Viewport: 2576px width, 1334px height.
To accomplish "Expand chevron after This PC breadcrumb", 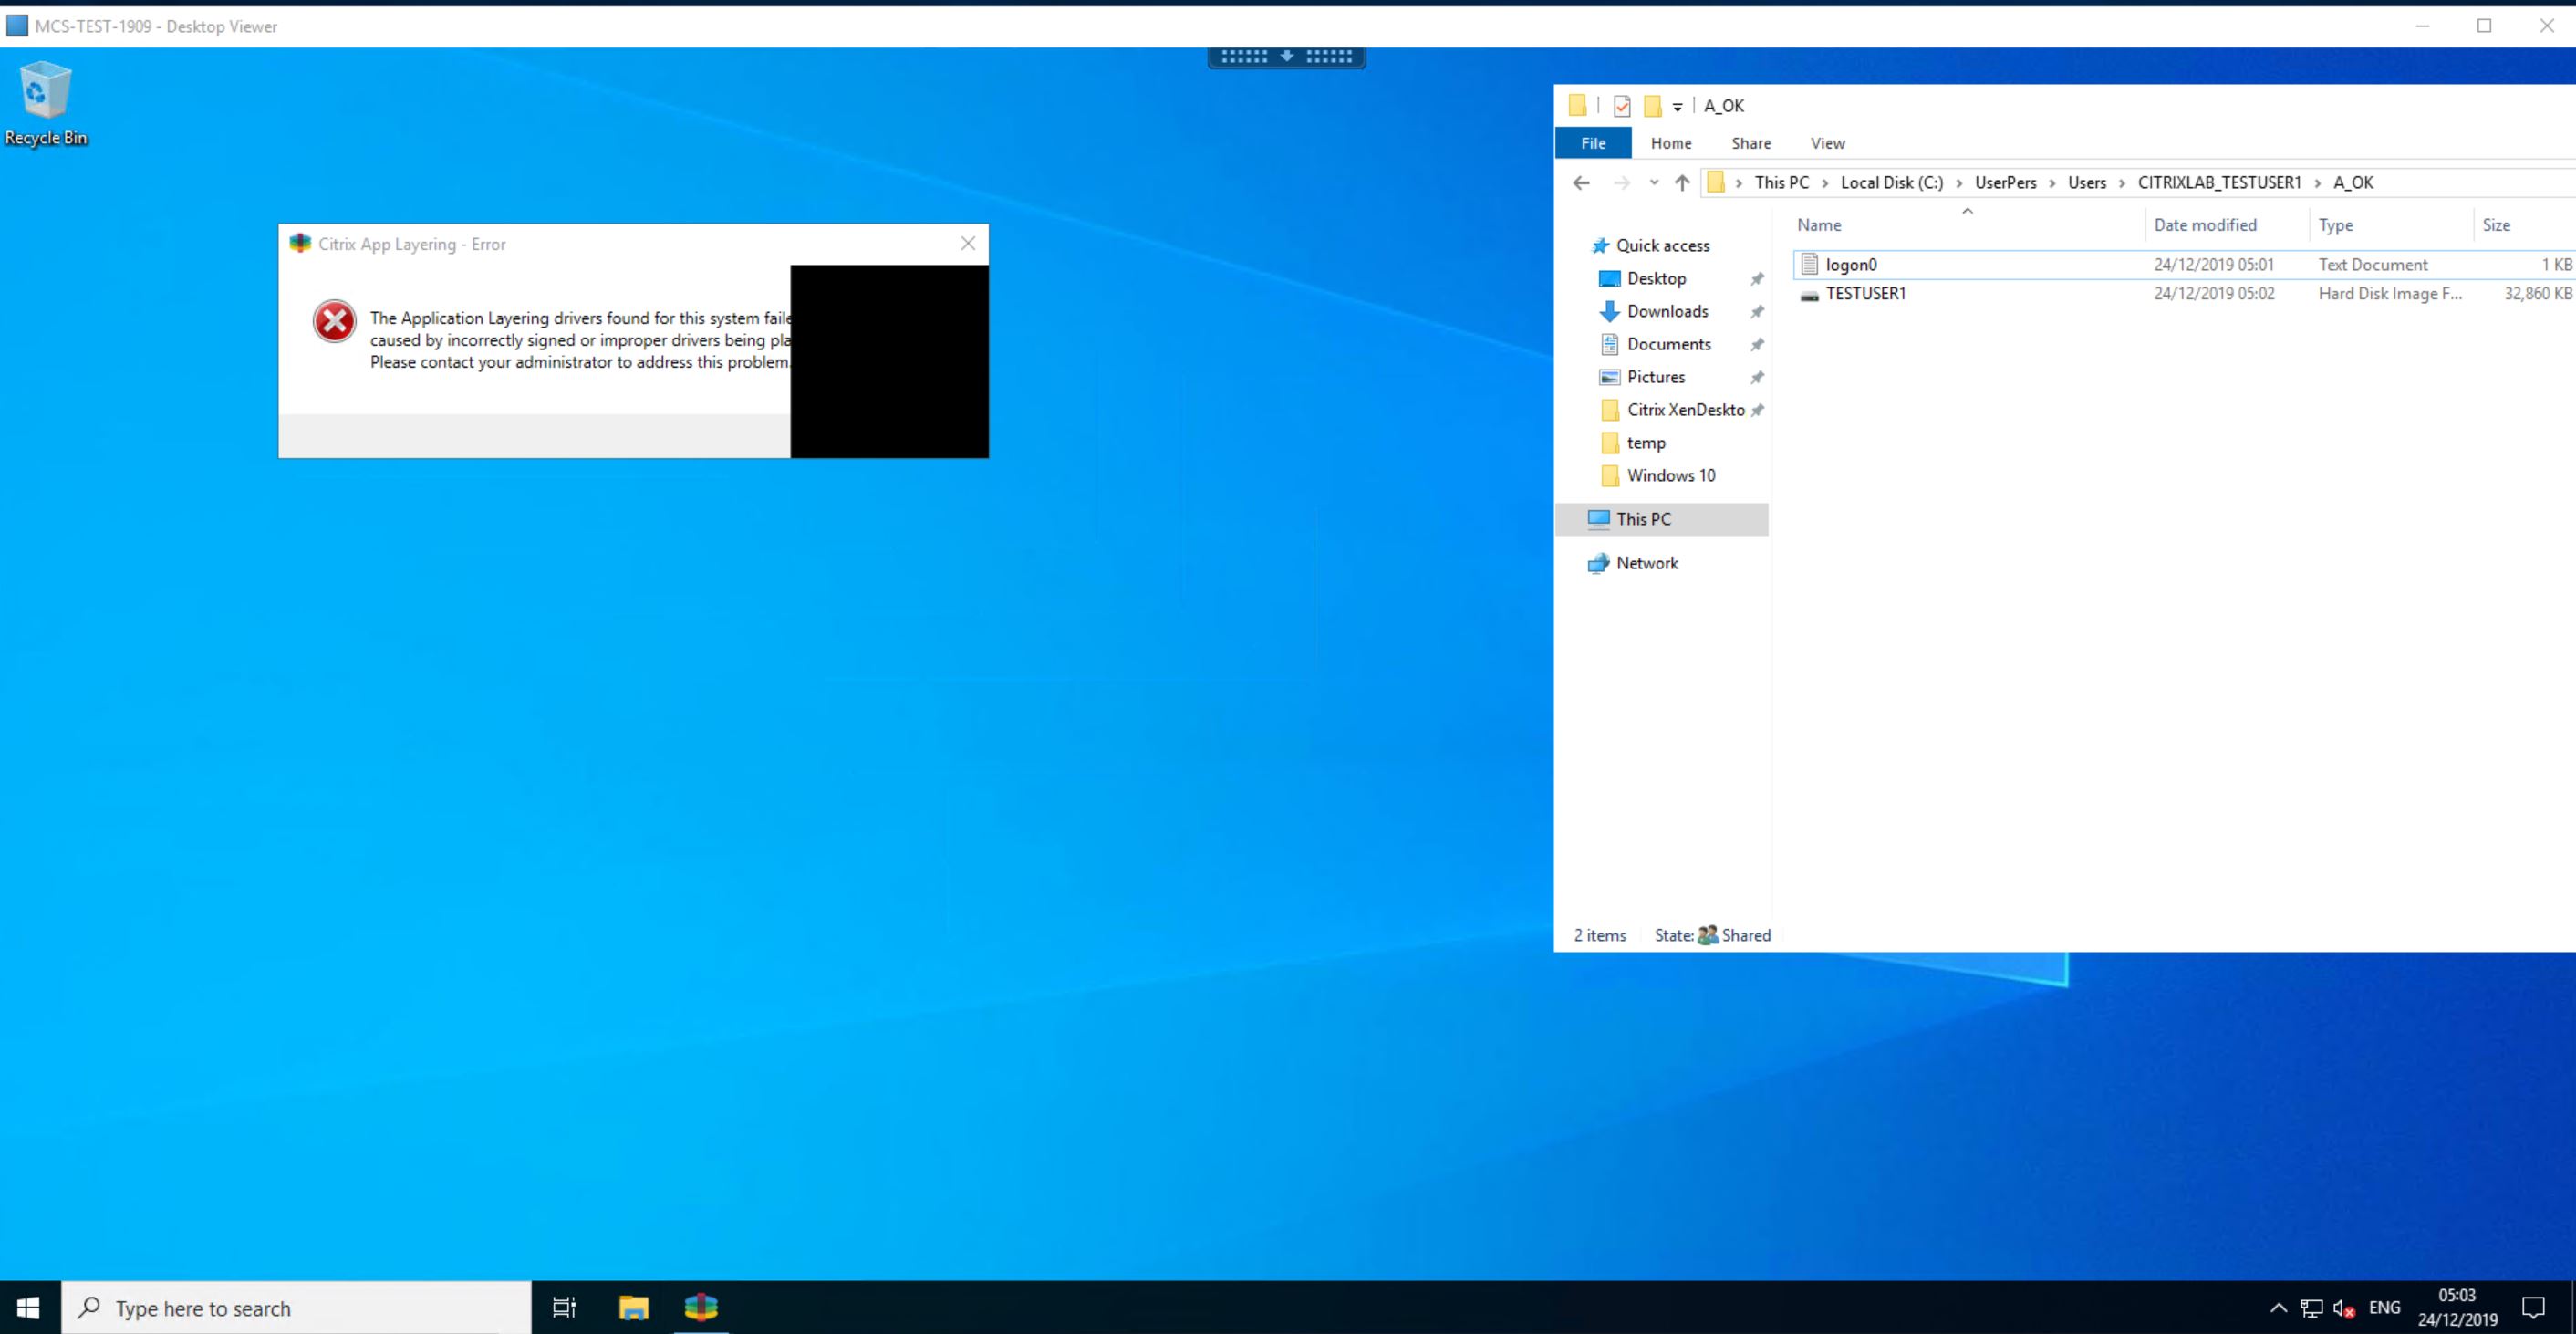I will click(x=1825, y=183).
